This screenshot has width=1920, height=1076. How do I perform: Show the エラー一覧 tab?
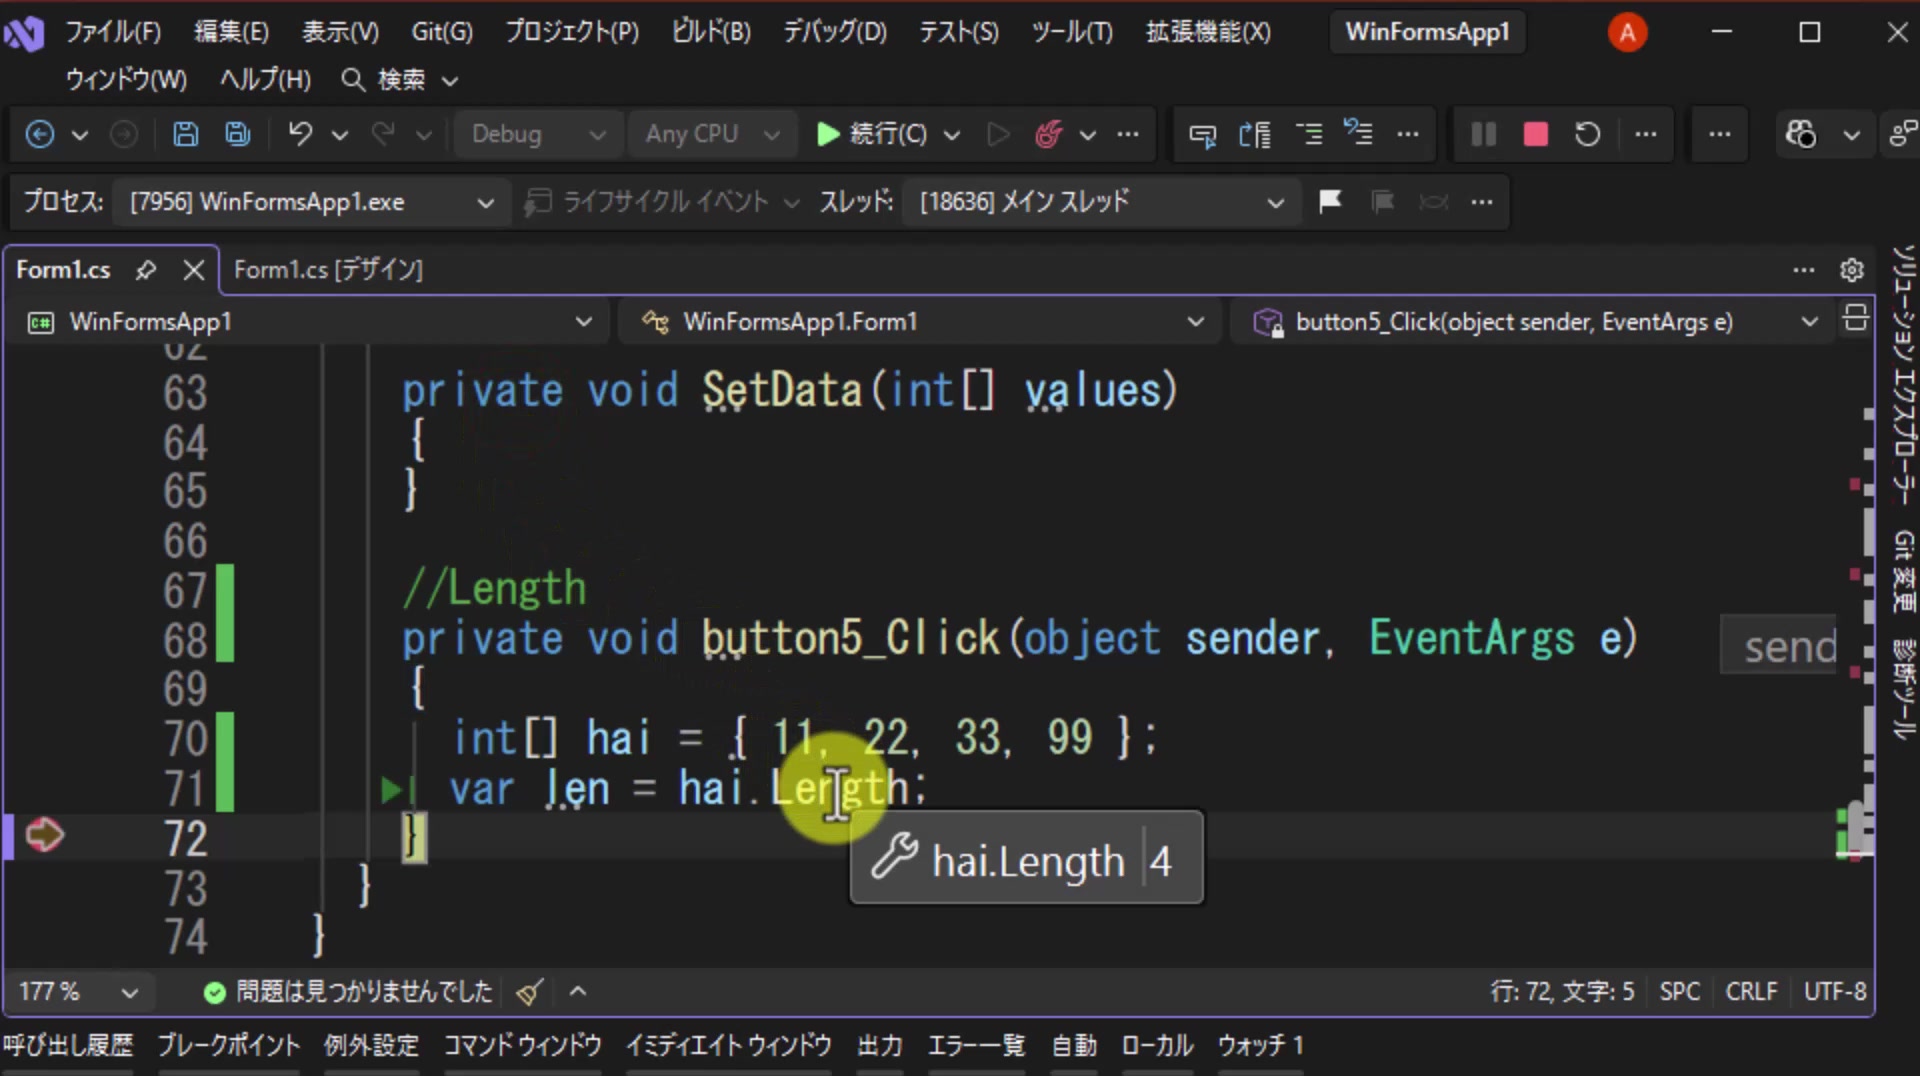[x=976, y=1046]
